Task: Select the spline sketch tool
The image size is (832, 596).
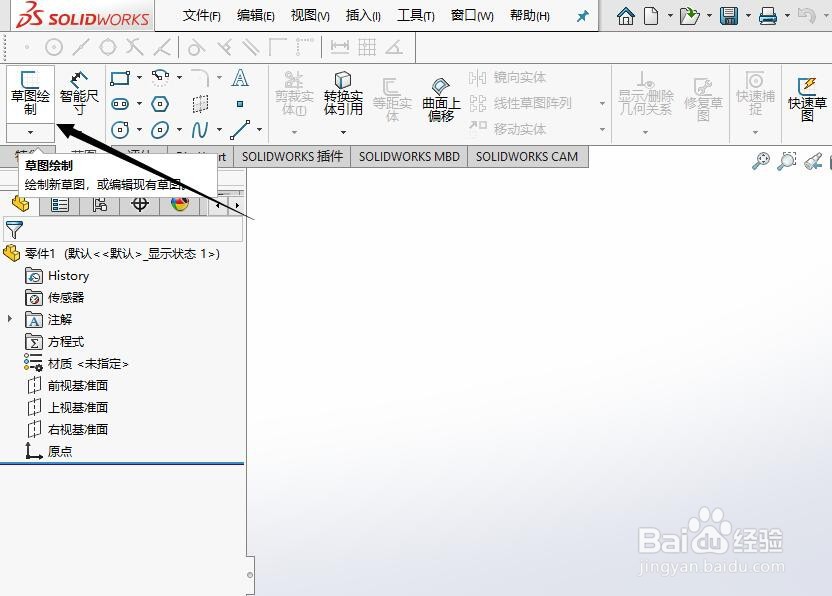Action: click(x=200, y=129)
